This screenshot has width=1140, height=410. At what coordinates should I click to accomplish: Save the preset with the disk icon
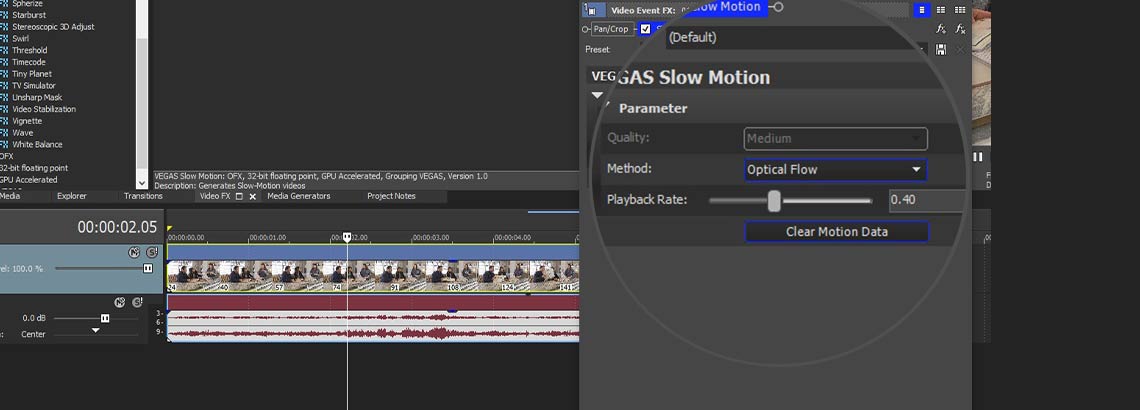[x=941, y=49]
